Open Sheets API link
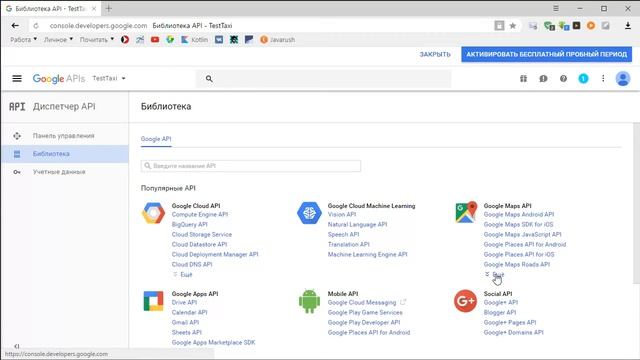The height and width of the screenshot is (360, 640). [187, 332]
